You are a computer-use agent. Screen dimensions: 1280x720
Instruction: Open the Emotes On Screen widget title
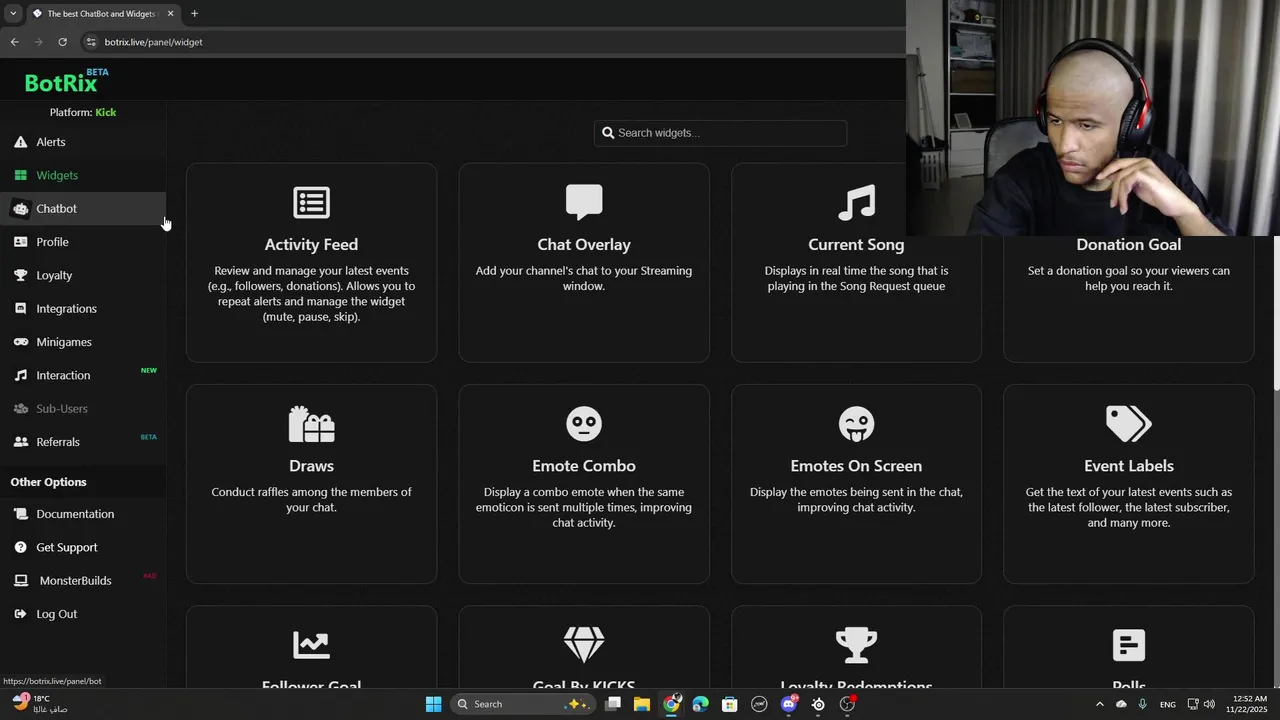[x=856, y=466]
